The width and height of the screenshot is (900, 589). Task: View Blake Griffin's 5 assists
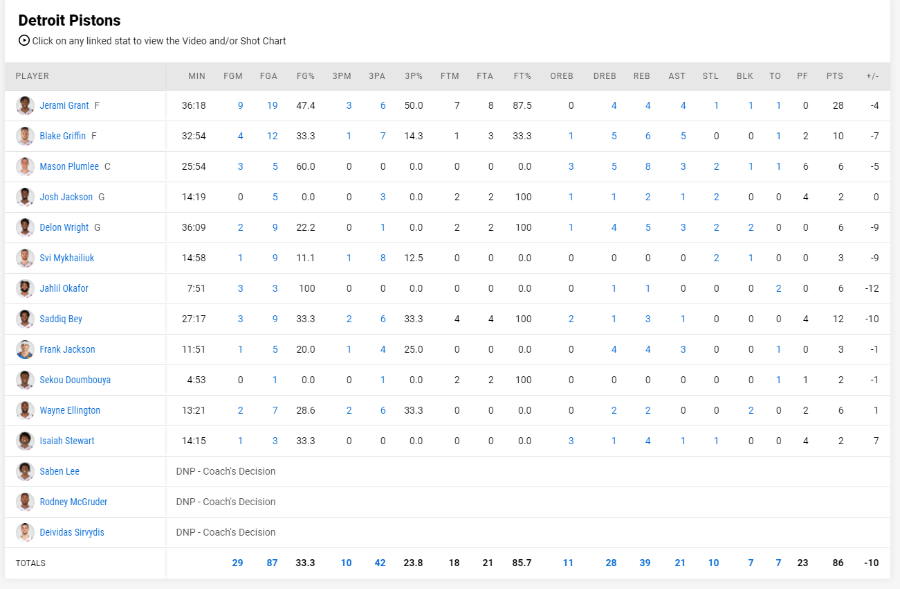(683, 136)
